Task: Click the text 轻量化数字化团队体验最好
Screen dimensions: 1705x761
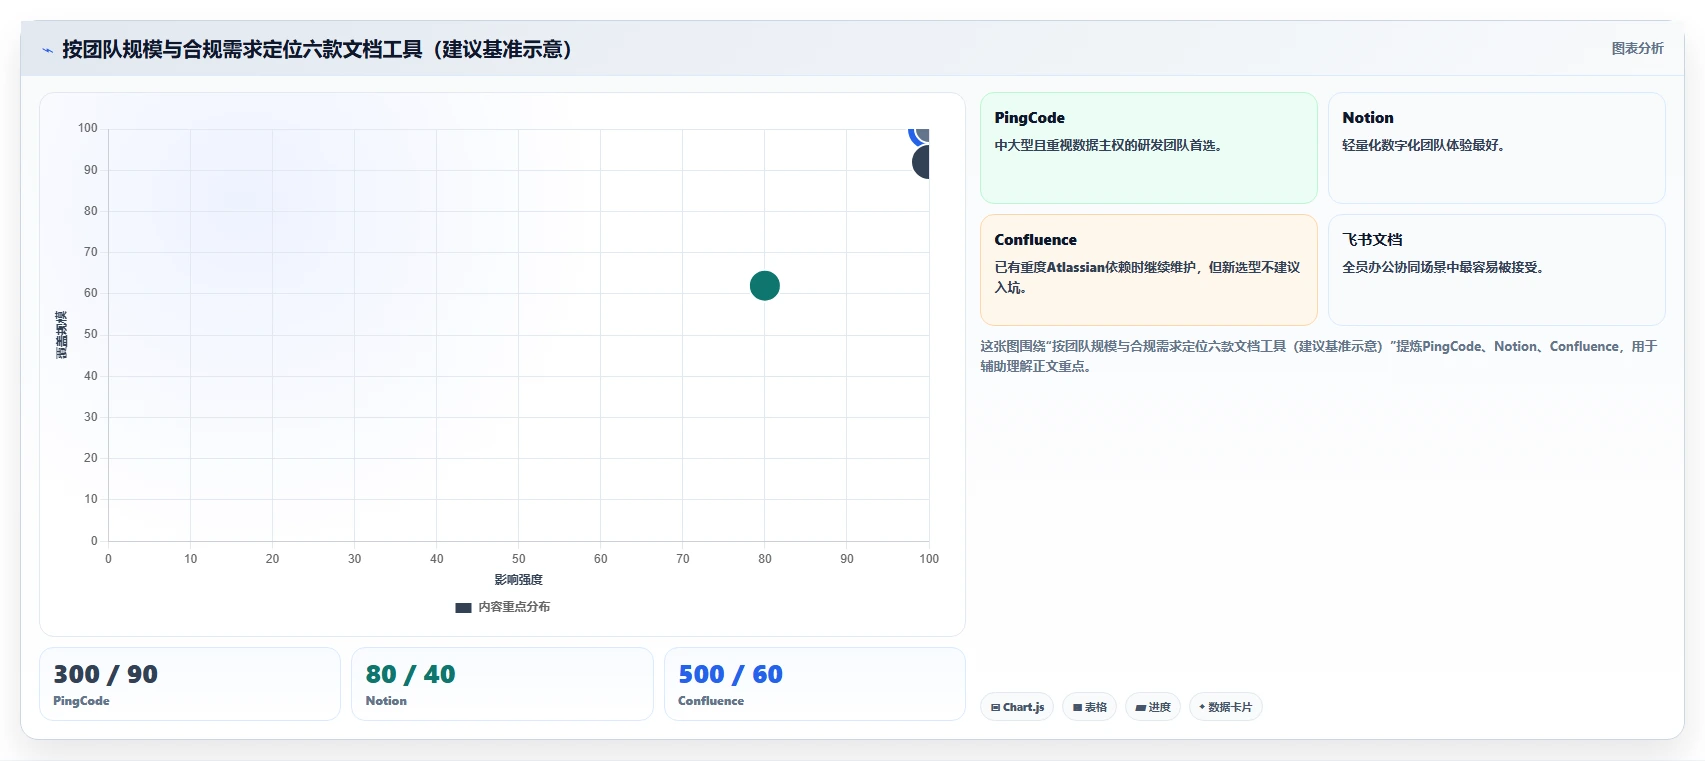Action: tap(1423, 145)
